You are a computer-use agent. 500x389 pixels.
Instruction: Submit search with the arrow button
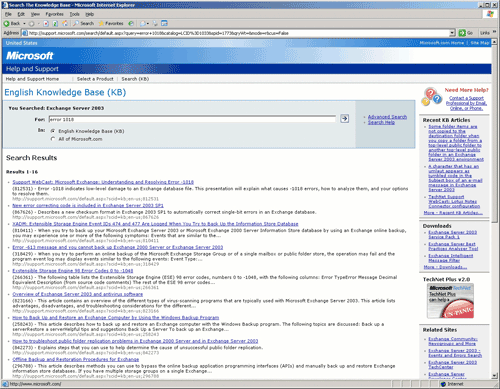click(x=344, y=118)
